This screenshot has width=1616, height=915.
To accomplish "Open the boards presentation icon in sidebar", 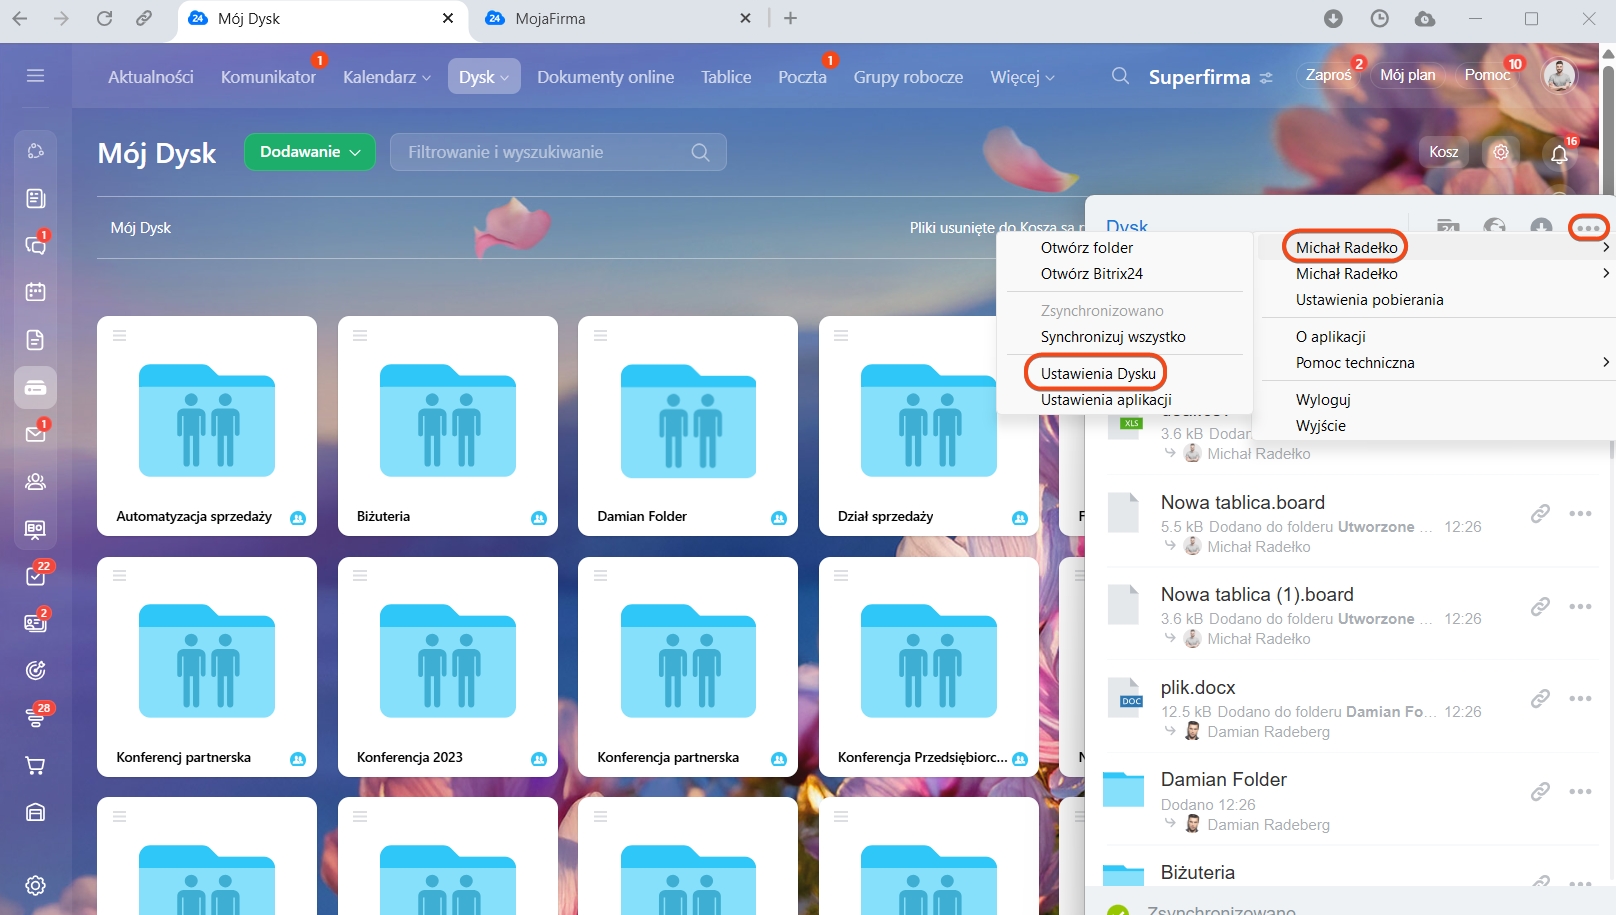I will pyautogui.click(x=35, y=529).
